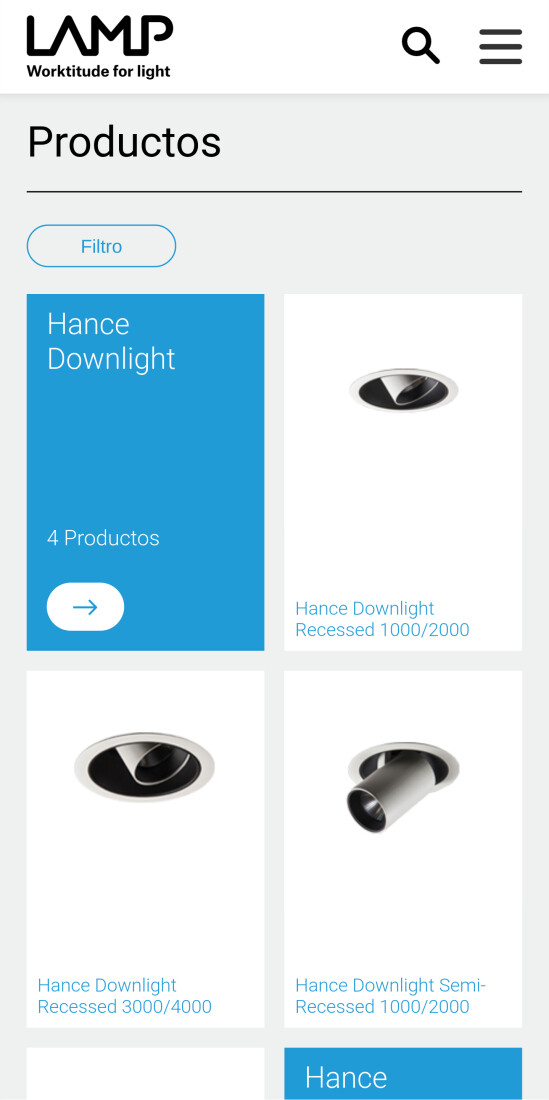
Task: Open the partially visible blue Hance card
Action: coord(403,1074)
